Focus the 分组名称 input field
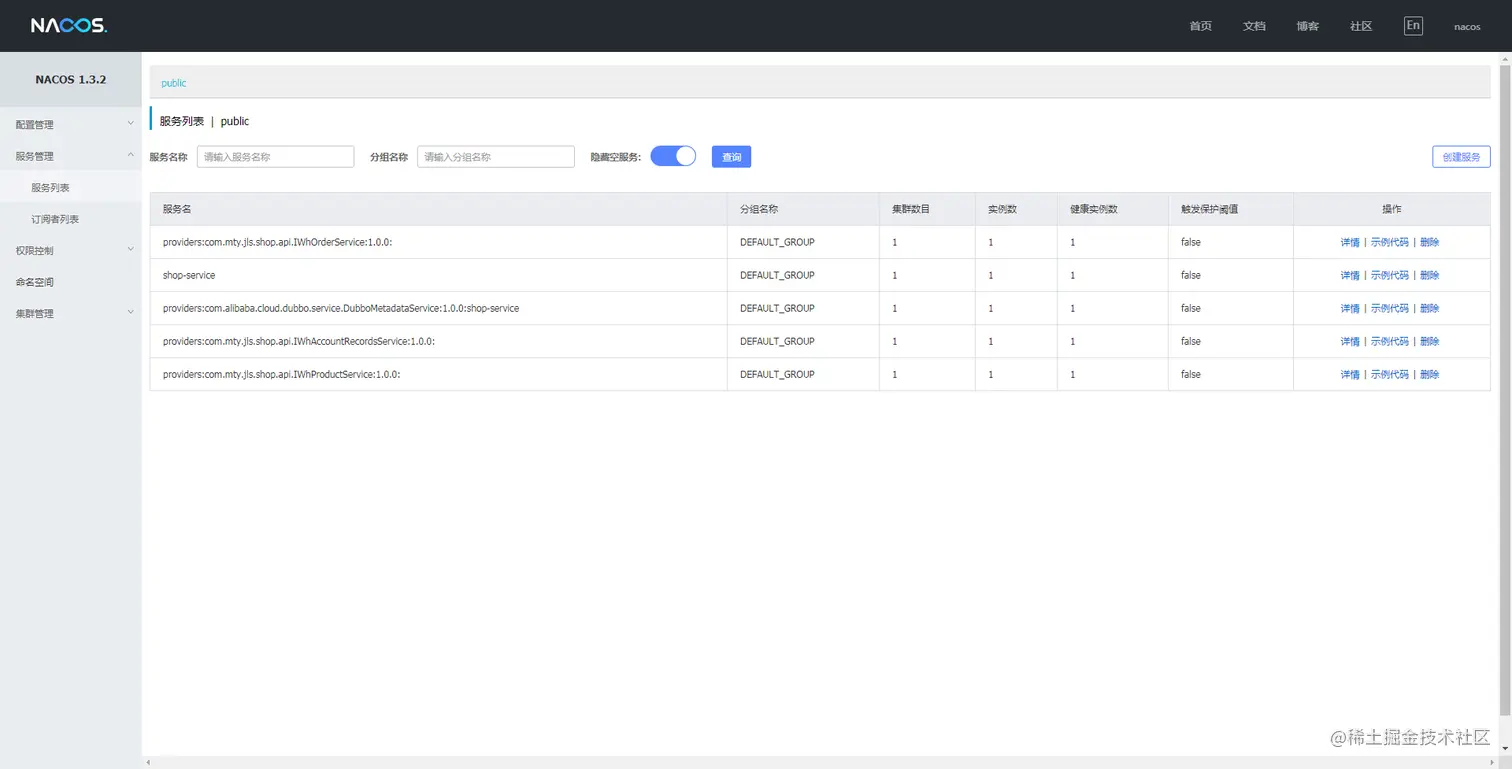Screen dimensions: 1512x769 [x=496, y=157]
